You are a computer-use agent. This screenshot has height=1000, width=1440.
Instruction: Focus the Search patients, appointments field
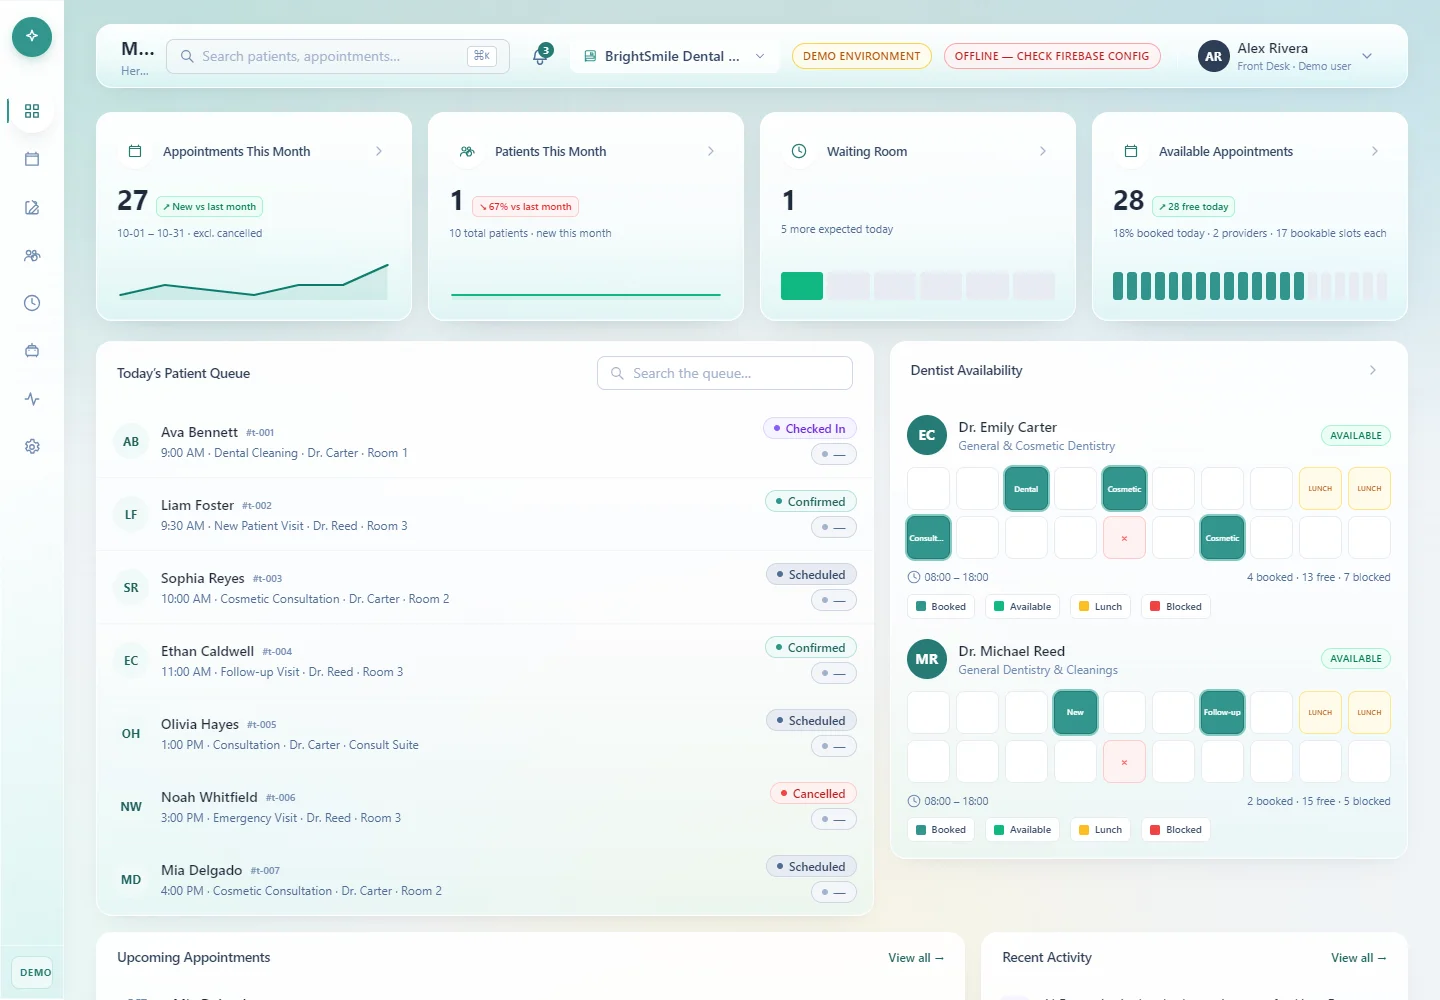[338, 56]
